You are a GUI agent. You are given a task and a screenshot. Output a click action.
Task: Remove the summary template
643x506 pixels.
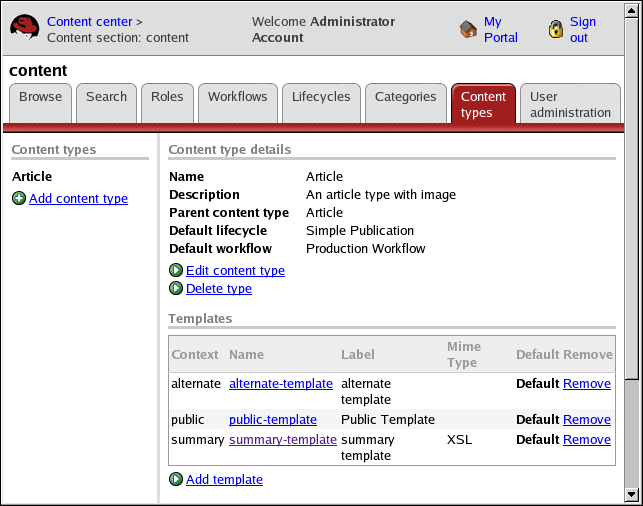(x=587, y=440)
